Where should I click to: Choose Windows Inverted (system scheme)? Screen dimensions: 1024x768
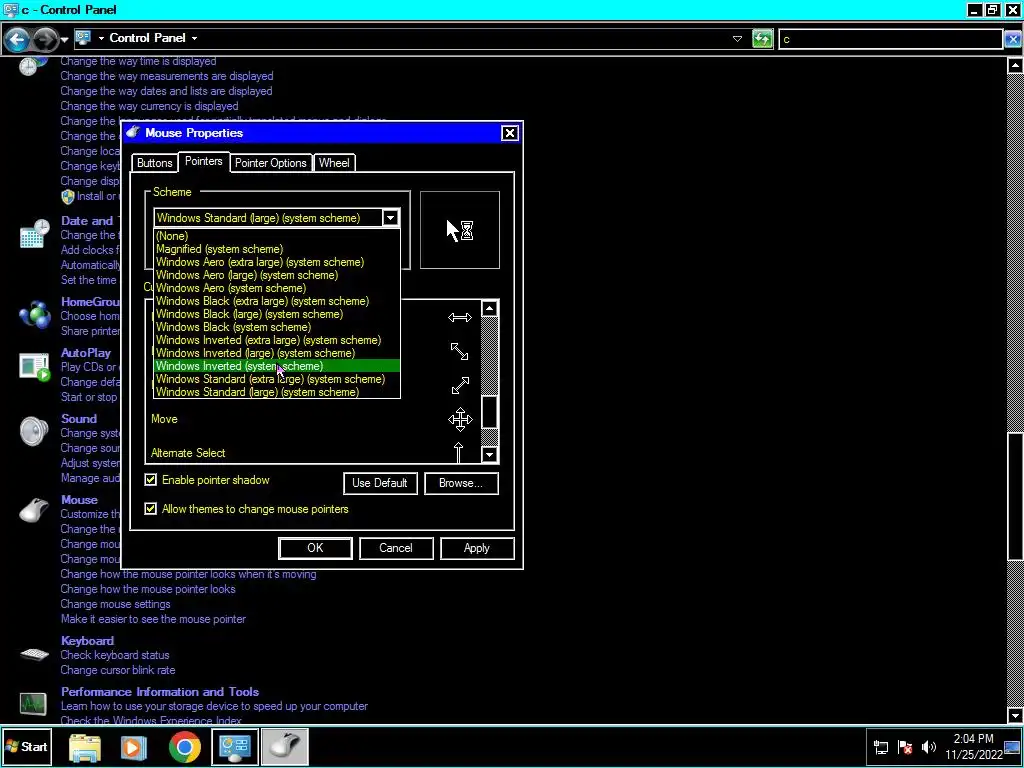click(277, 366)
